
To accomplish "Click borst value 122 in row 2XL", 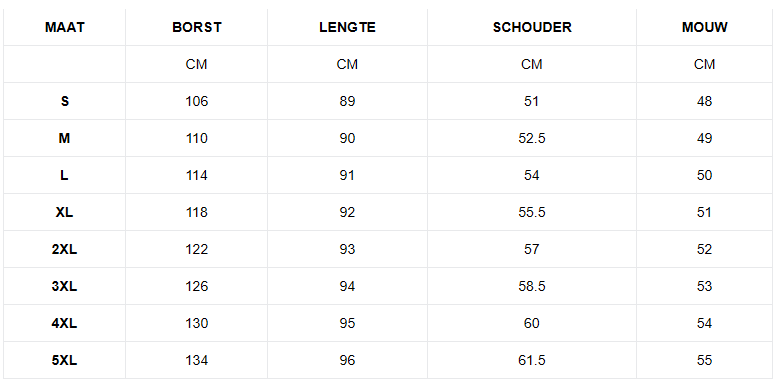I will pos(197,249).
